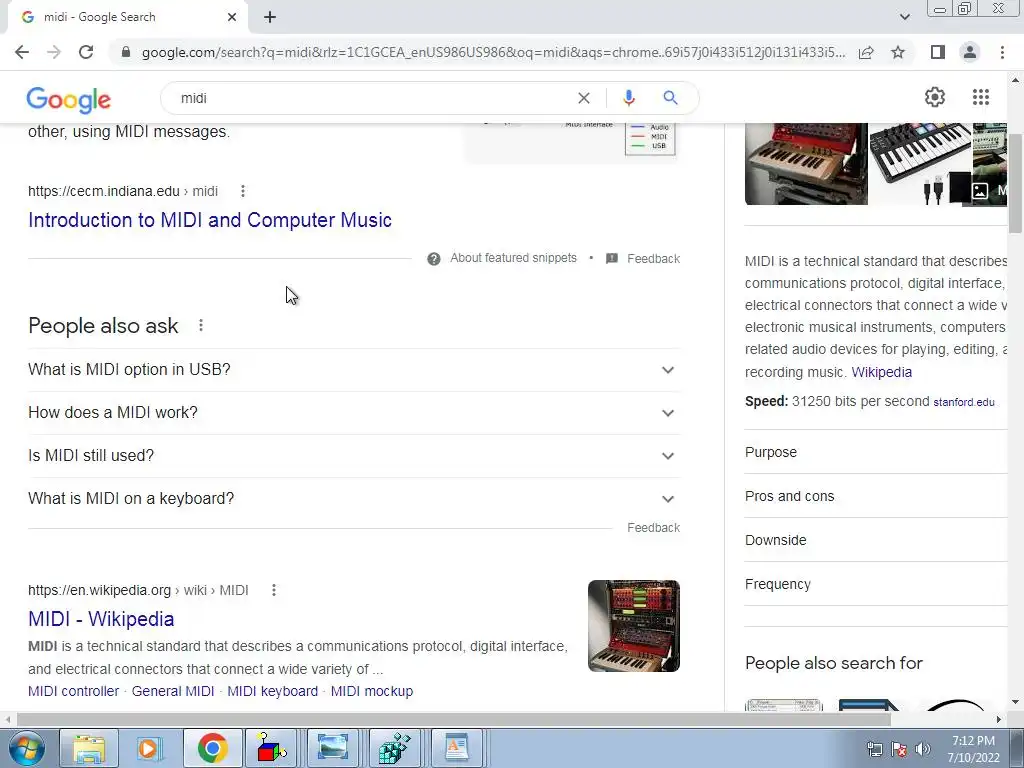Bookmark this page with the star

point(898,52)
